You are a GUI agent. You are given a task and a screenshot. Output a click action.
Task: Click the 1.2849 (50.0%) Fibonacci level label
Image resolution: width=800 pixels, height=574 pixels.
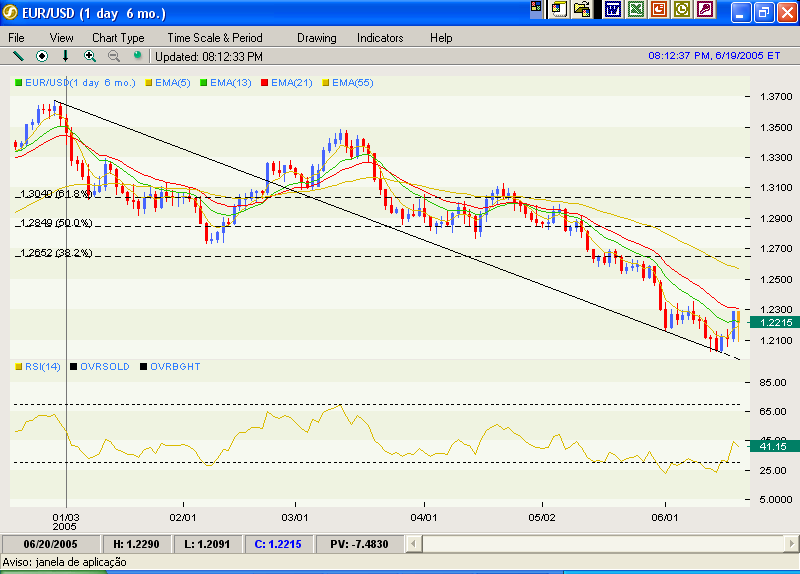coord(56,223)
